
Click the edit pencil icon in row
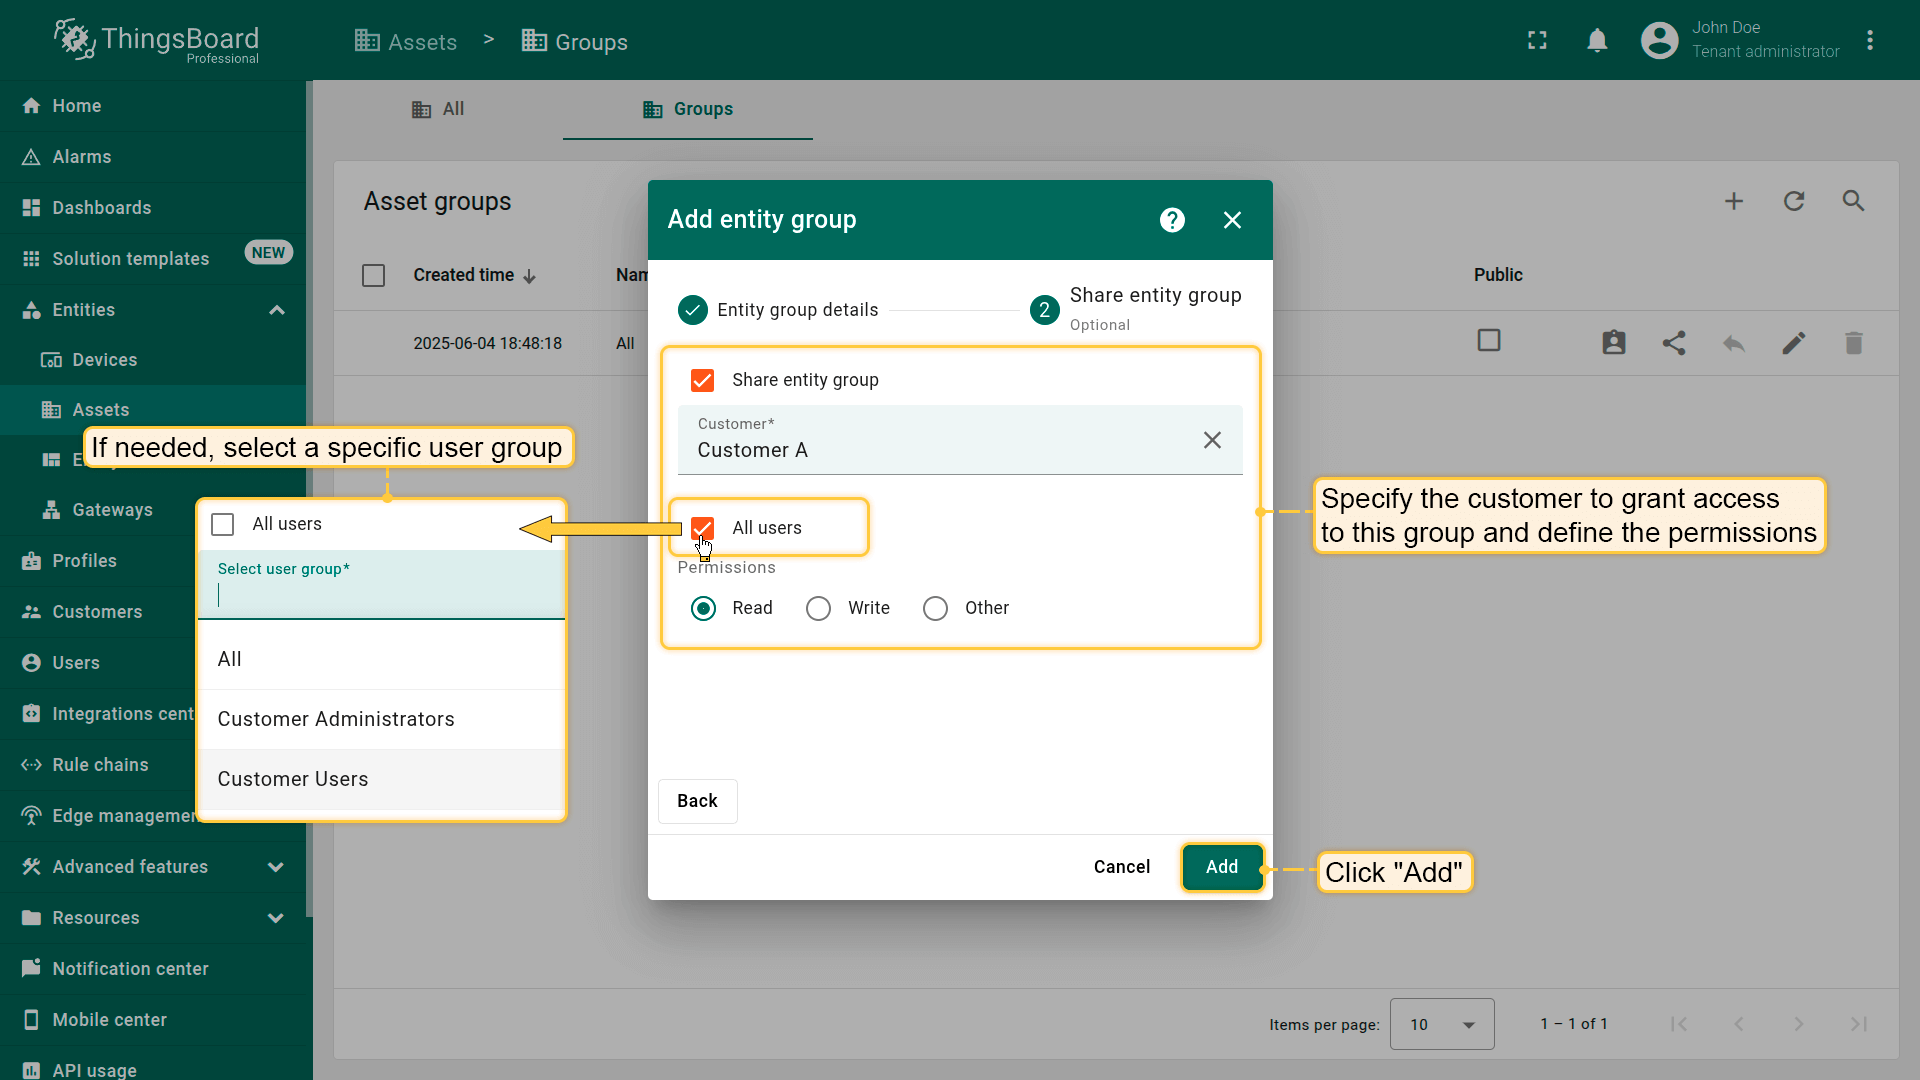point(1793,343)
